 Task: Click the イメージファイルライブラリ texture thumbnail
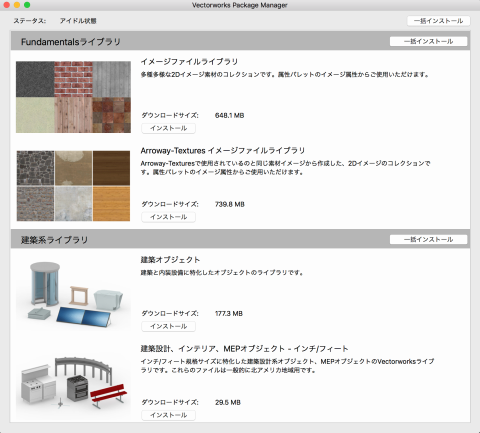pyautogui.click(x=73, y=97)
